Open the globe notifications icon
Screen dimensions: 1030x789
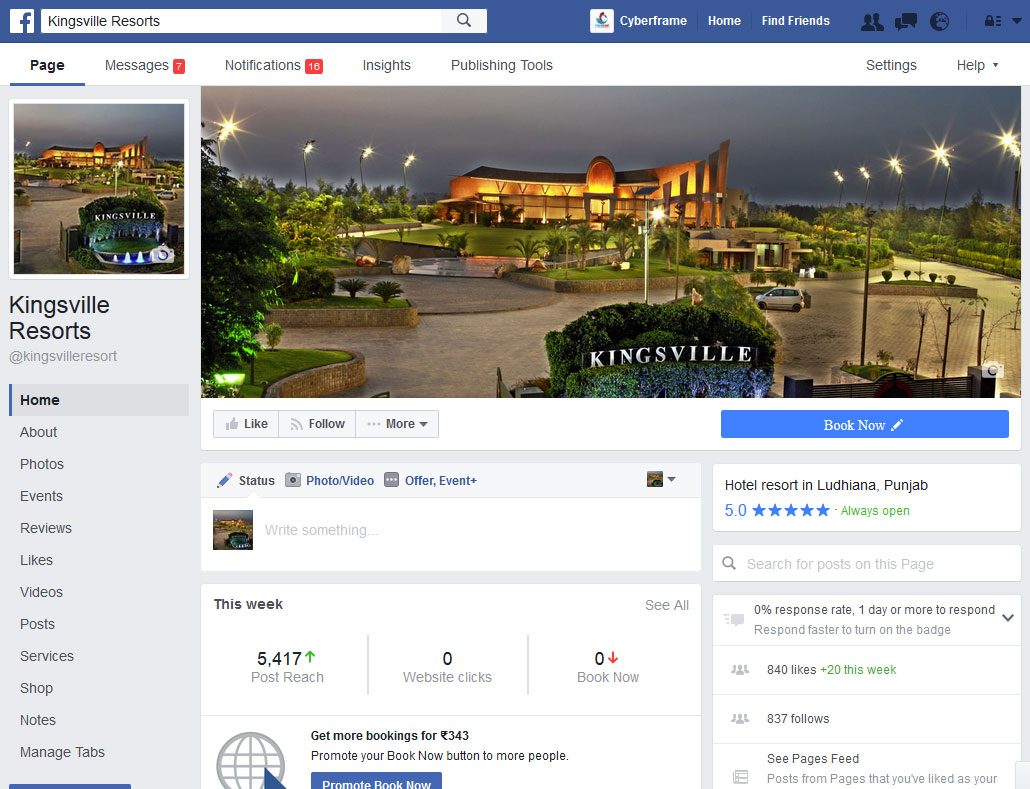pos(940,22)
